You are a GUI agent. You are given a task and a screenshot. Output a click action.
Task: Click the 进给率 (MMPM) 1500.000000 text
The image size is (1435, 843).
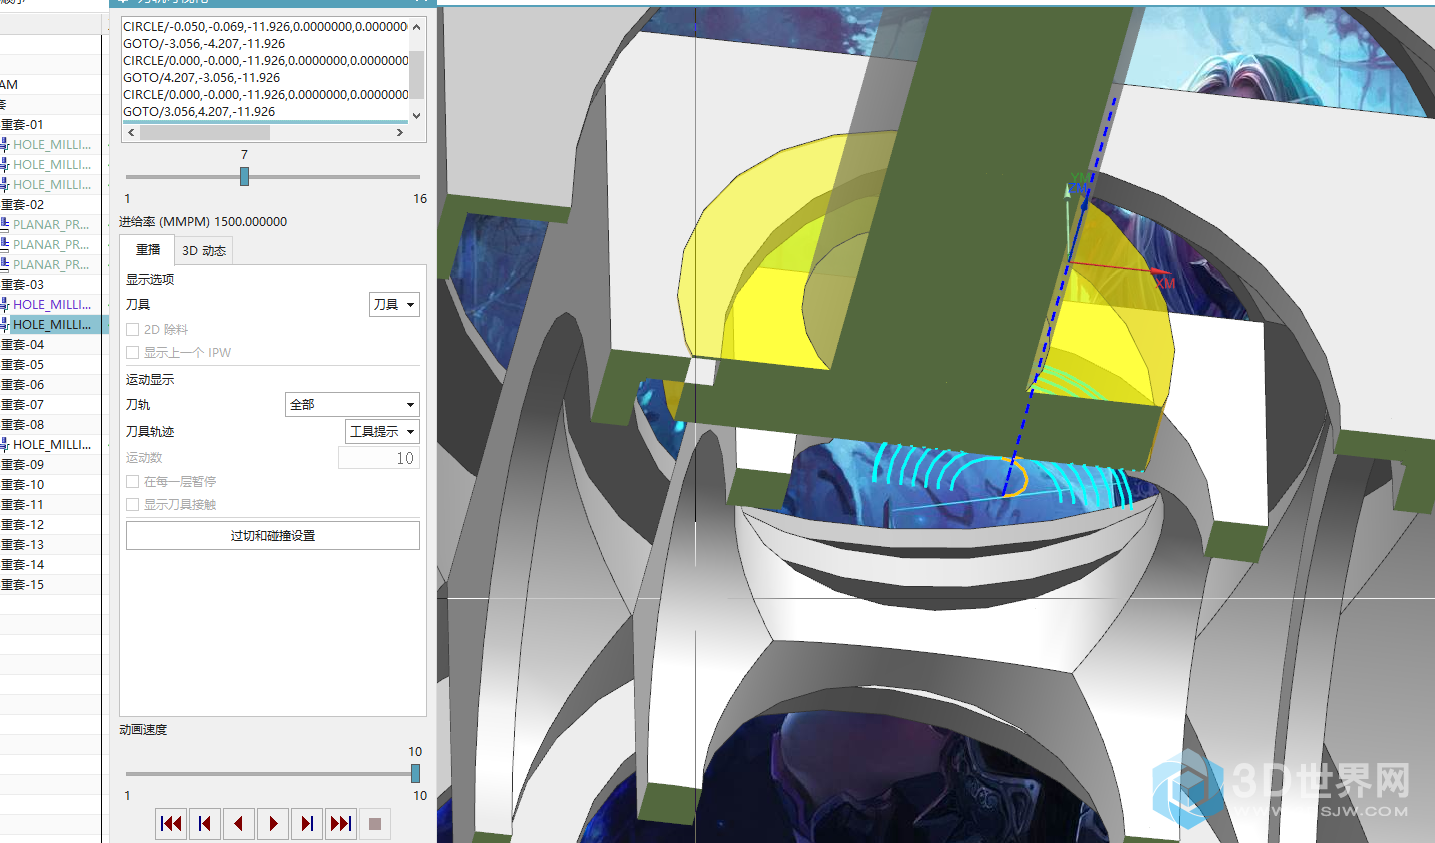pyautogui.click(x=203, y=222)
